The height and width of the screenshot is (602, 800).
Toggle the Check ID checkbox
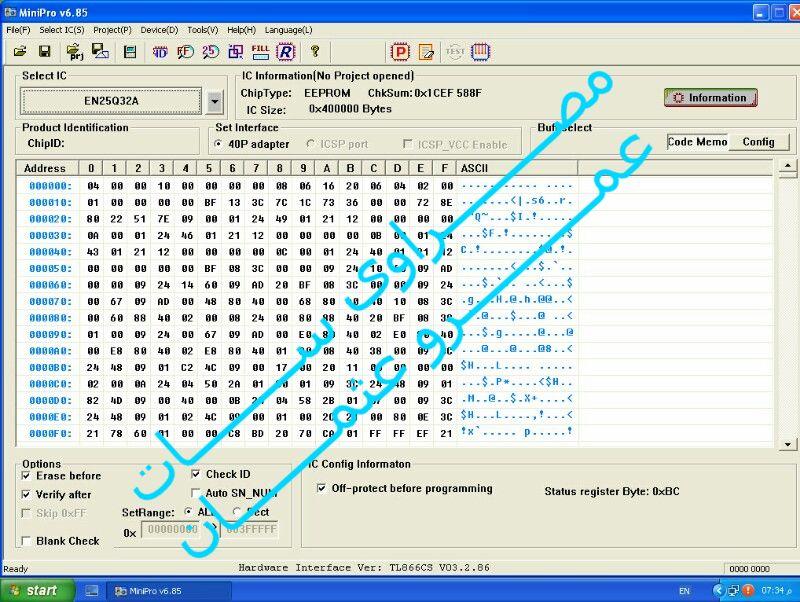(x=195, y=474)
